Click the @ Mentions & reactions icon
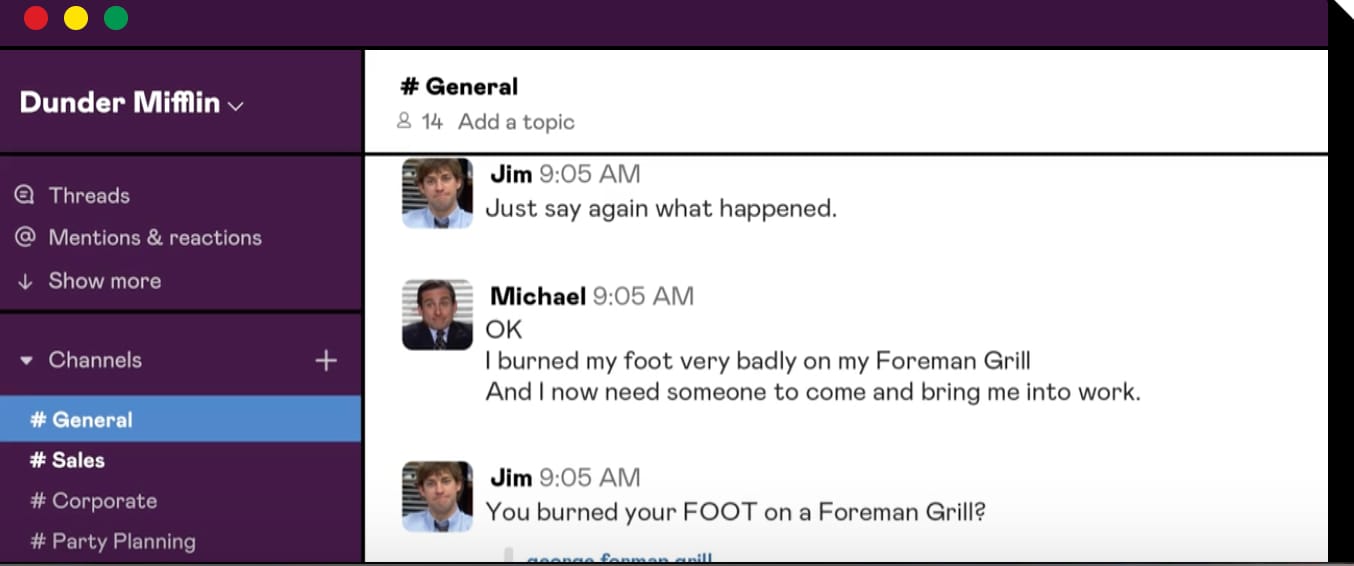 pos(25,238)
